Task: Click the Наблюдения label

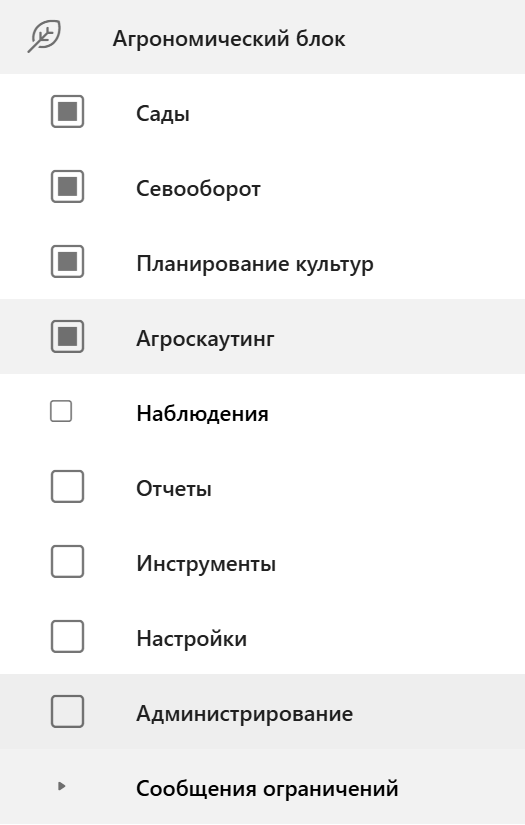Action: point(203,414)
